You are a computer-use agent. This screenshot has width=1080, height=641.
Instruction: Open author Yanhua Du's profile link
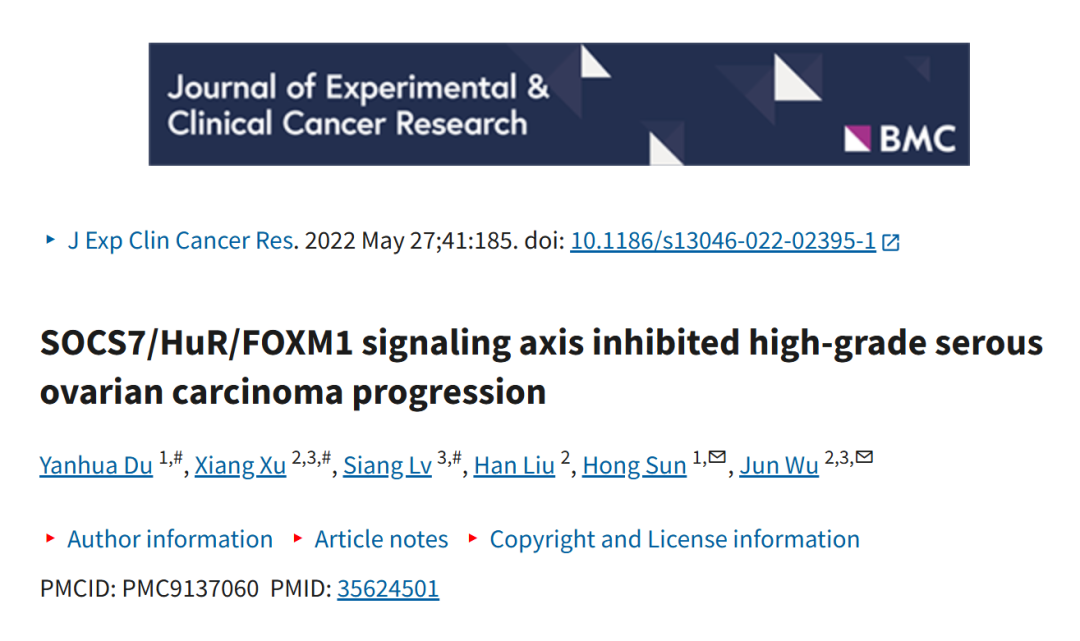(x=96, y=465)
